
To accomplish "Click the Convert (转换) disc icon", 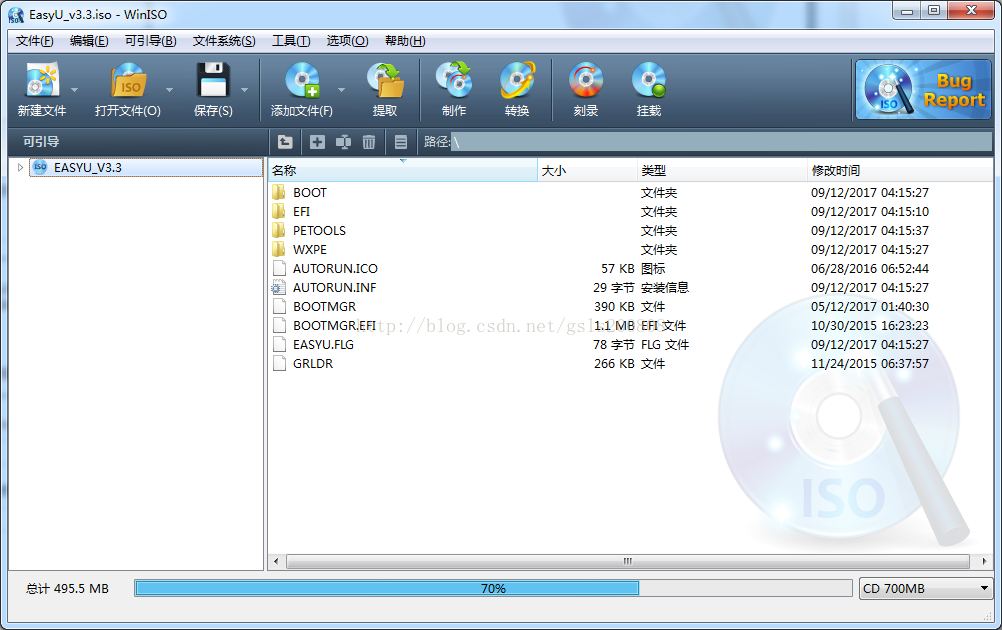I will click(x=517, y=80).
